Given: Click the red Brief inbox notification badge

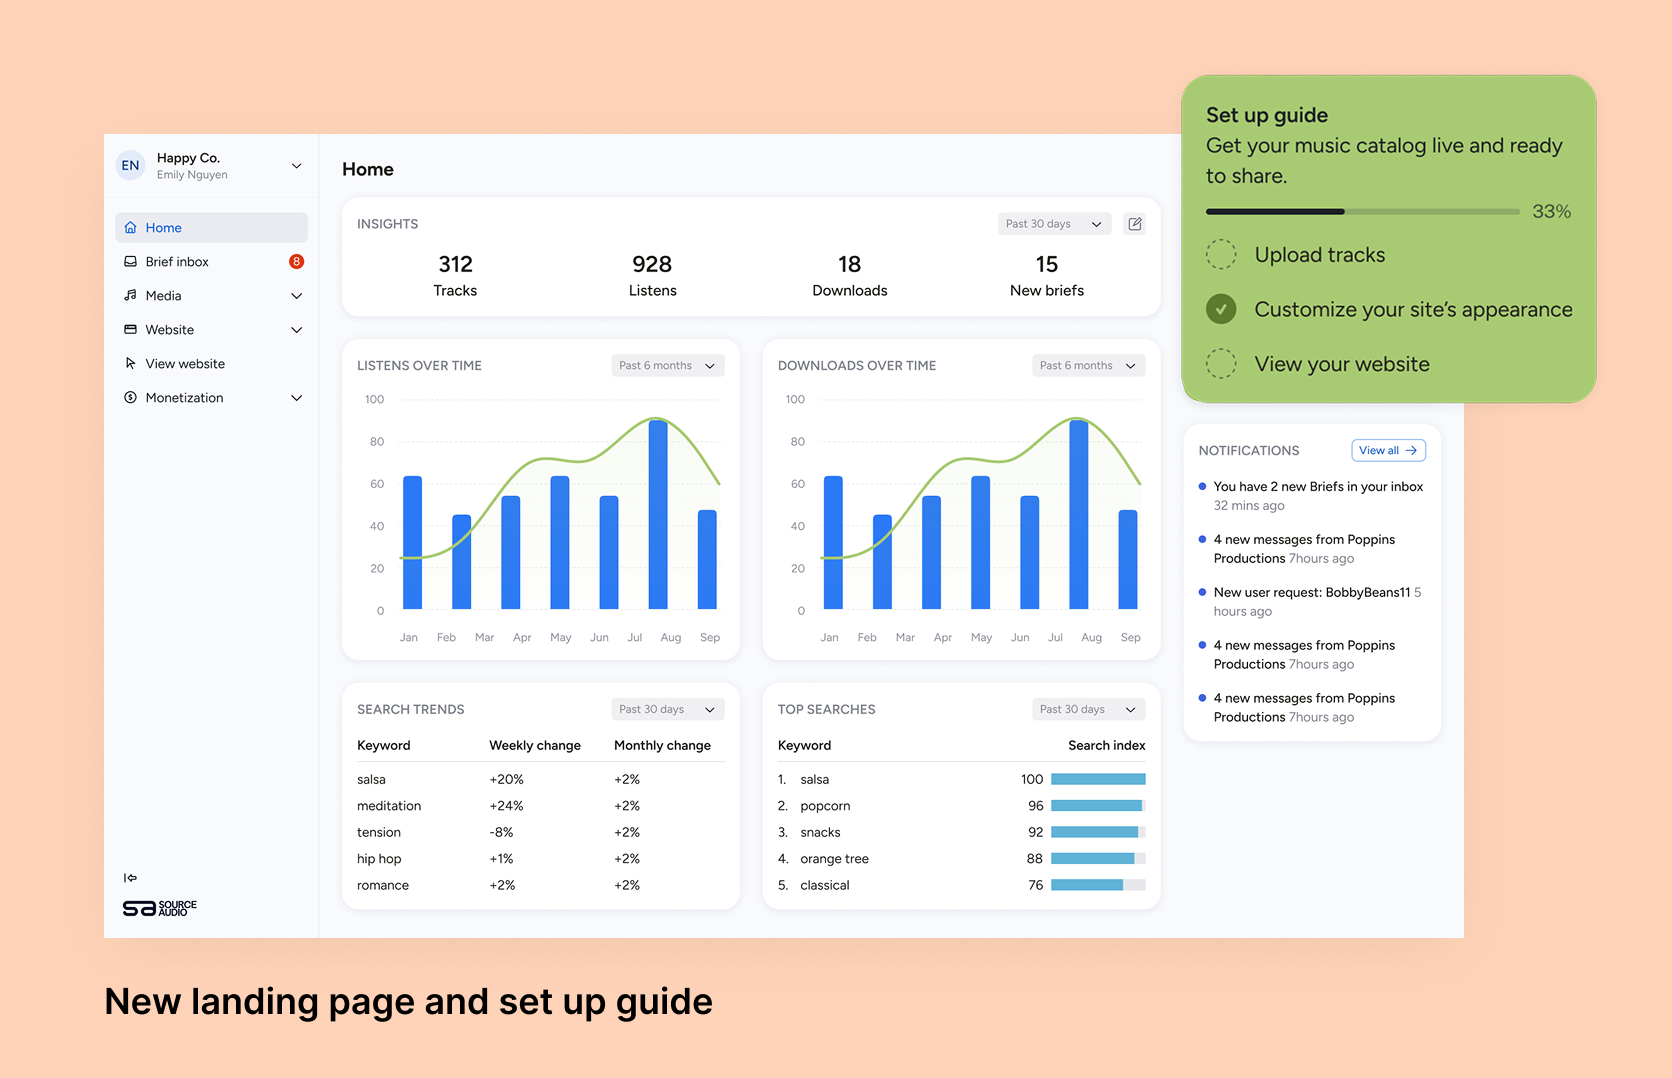Looking at the screenshot, I should point(296,262).
